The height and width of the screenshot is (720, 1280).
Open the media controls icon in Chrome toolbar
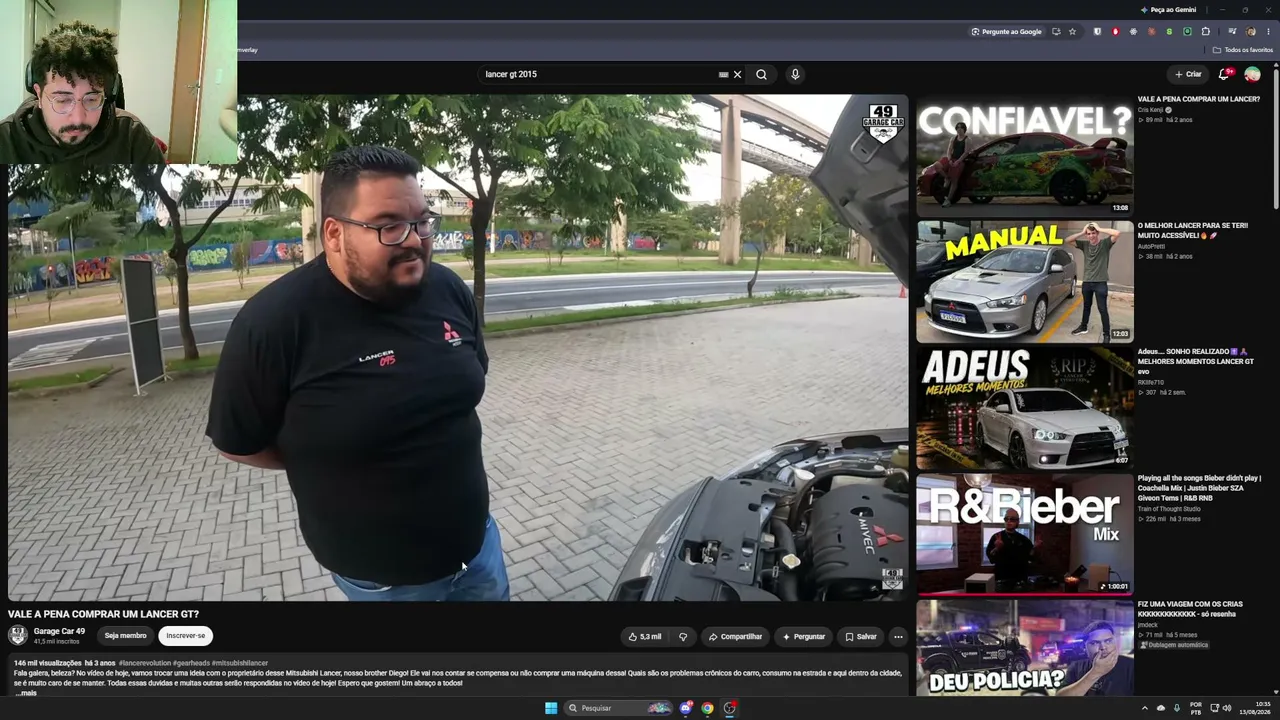pyautogui.click(x=1232, y=32)
